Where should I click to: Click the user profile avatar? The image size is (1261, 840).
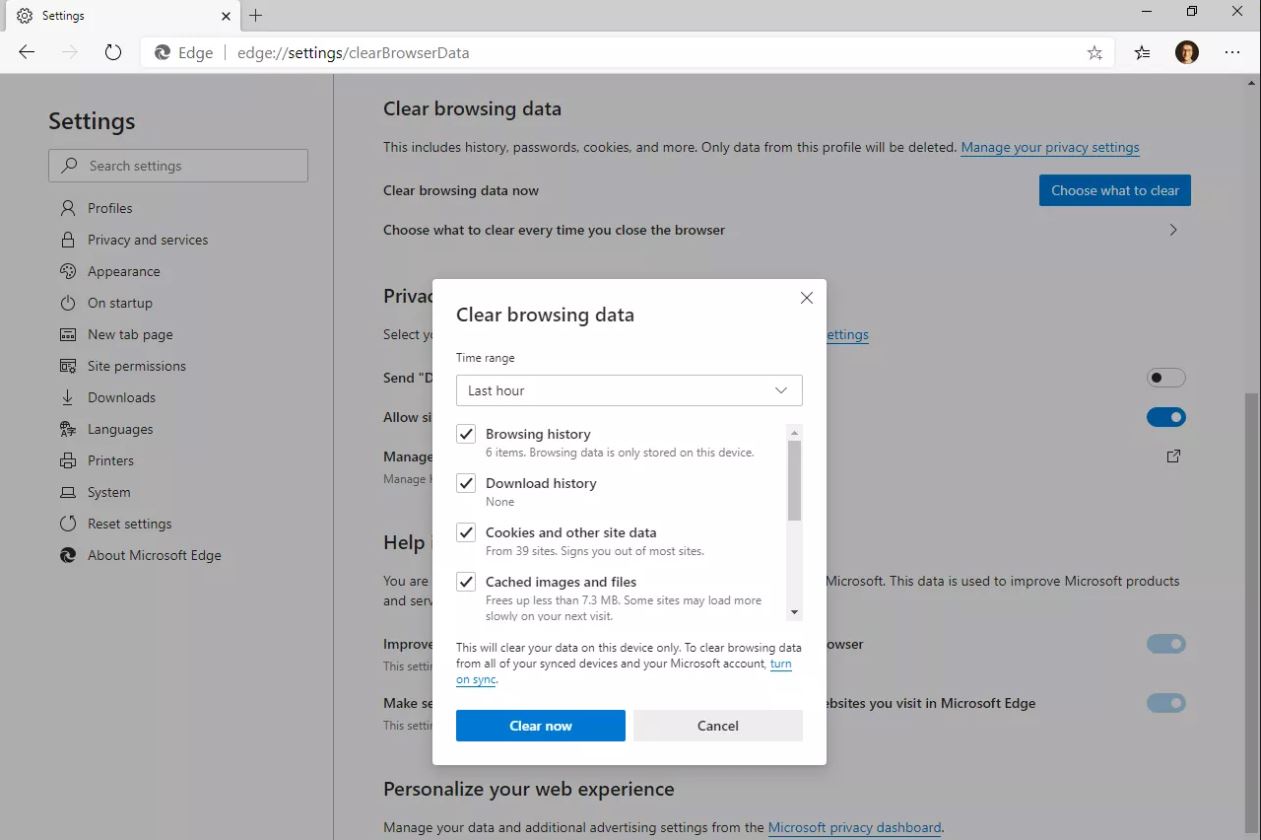[x=1186, y=53]
